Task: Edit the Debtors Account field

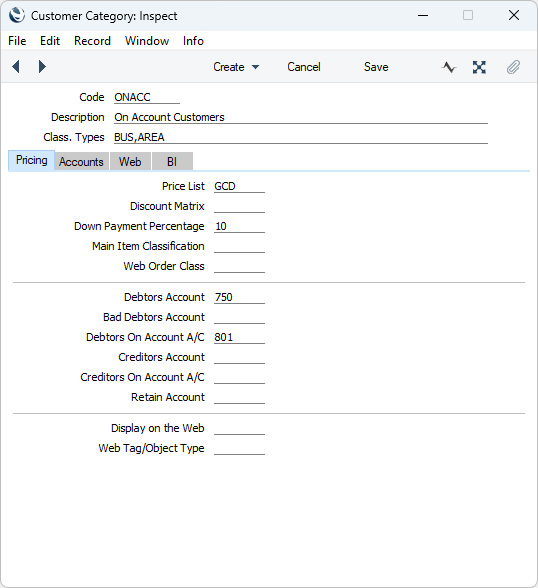Action: (239, 297)
